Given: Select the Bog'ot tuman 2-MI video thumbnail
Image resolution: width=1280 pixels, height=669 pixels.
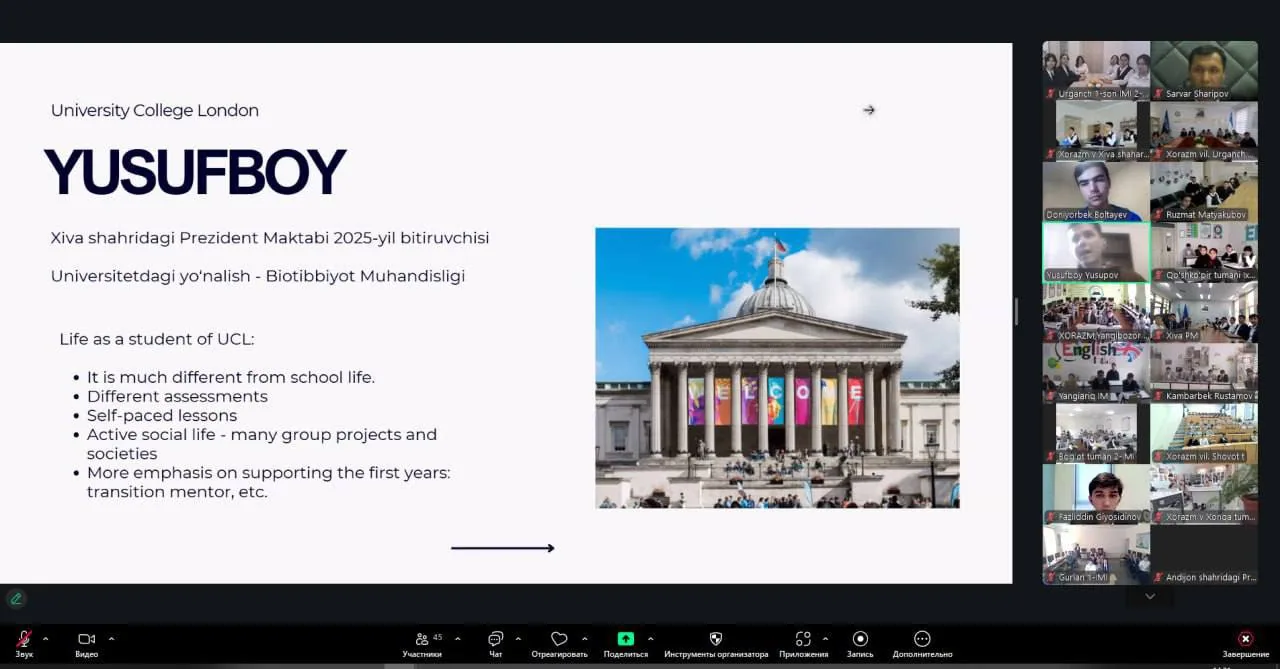Looking at the screenshot, I should pos(1096,433).
